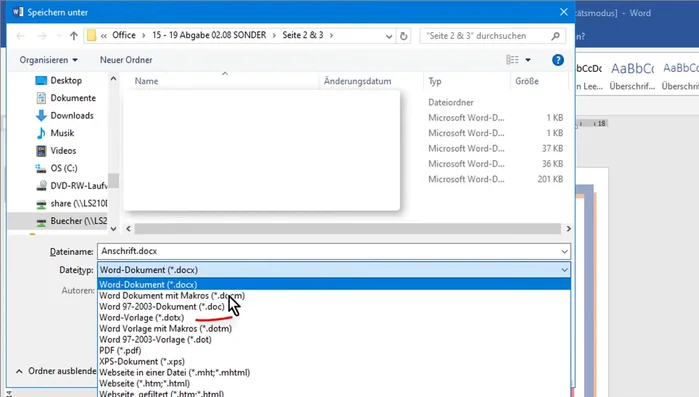
Task: Choose XPS-Dokument (*.xps) type
Action: point(334,361)
